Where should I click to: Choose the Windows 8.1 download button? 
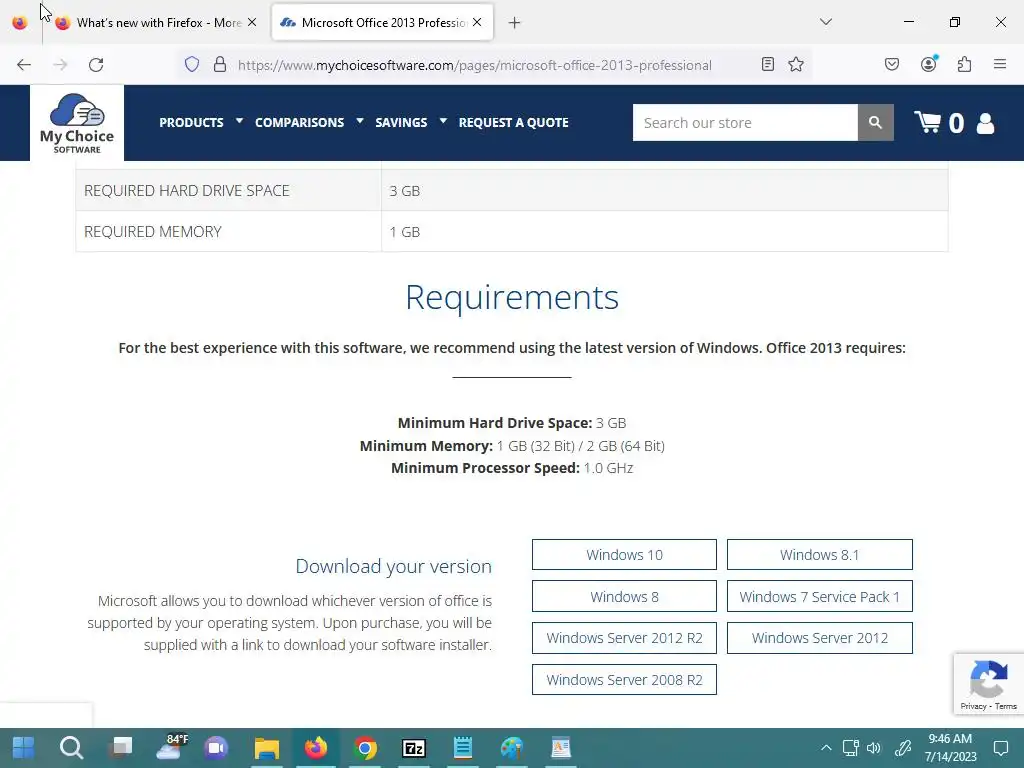coord(820,554)
